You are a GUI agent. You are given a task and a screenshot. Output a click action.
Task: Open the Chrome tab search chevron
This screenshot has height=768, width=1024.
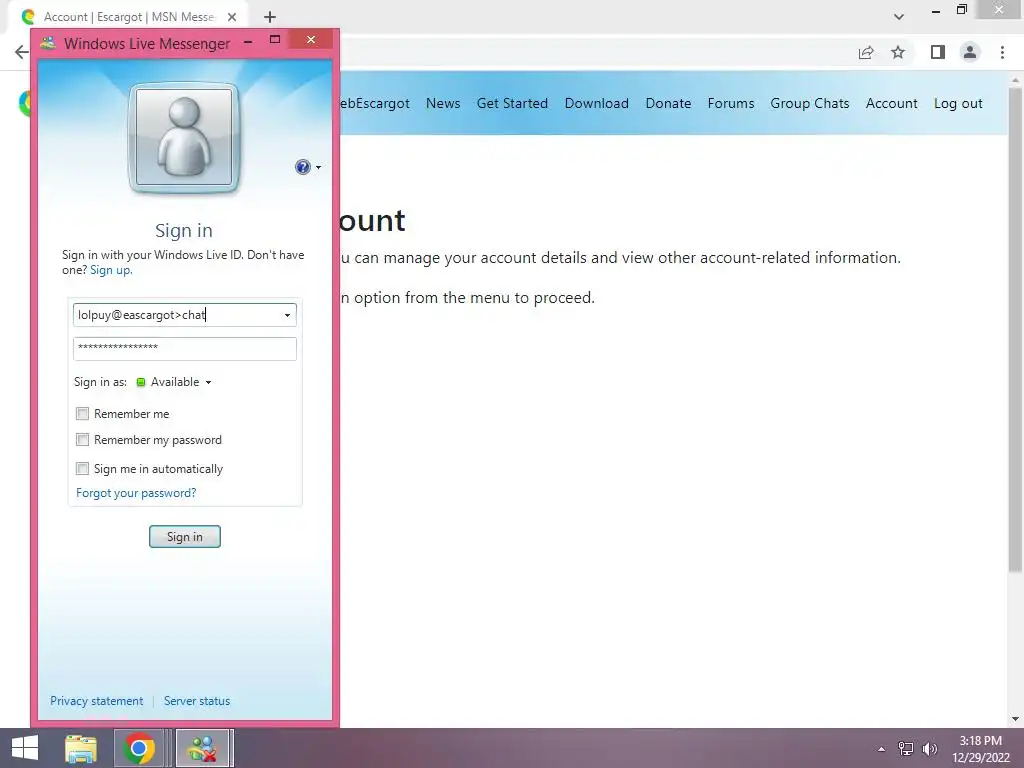tap(899, 17)
